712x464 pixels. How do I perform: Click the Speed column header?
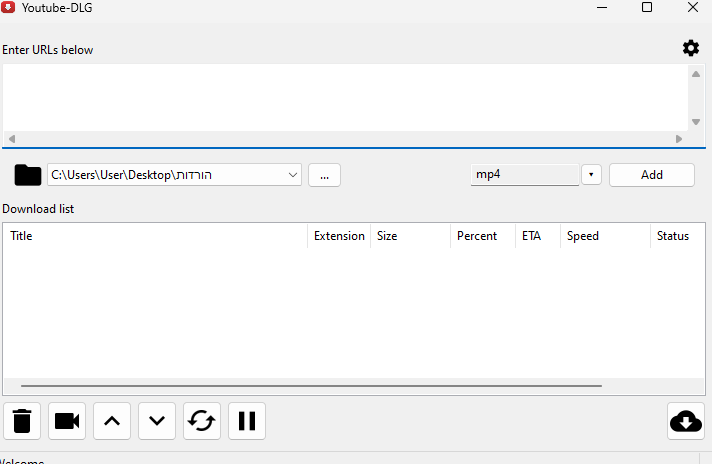coord(606,236)
